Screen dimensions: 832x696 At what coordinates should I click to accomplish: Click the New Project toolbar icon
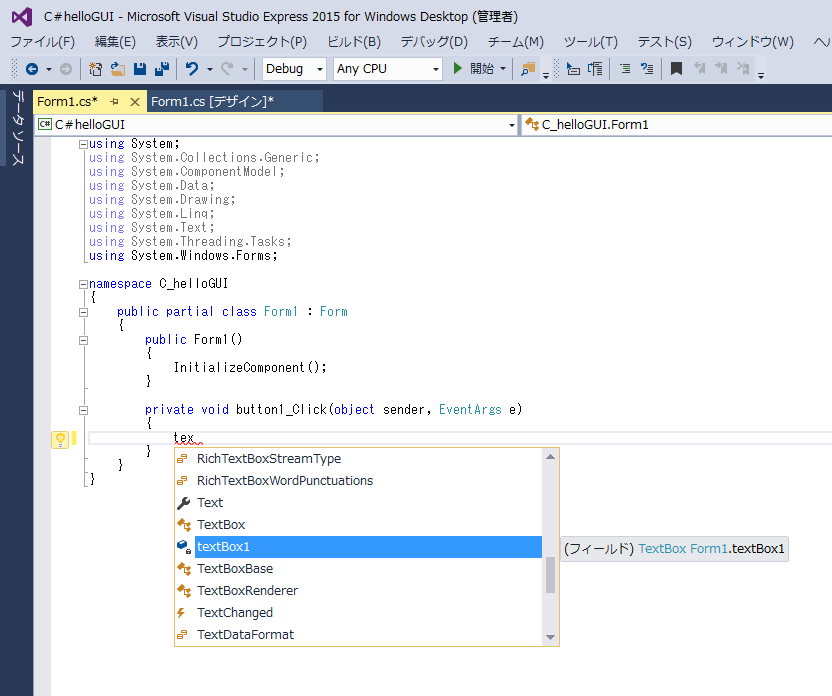tap(96, 69)
